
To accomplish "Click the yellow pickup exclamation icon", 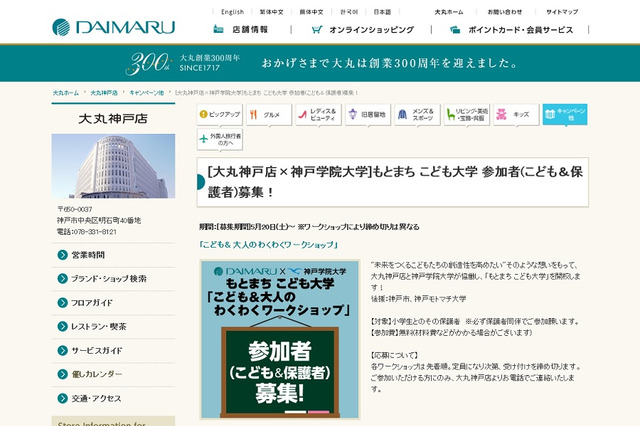I will 203,114.
